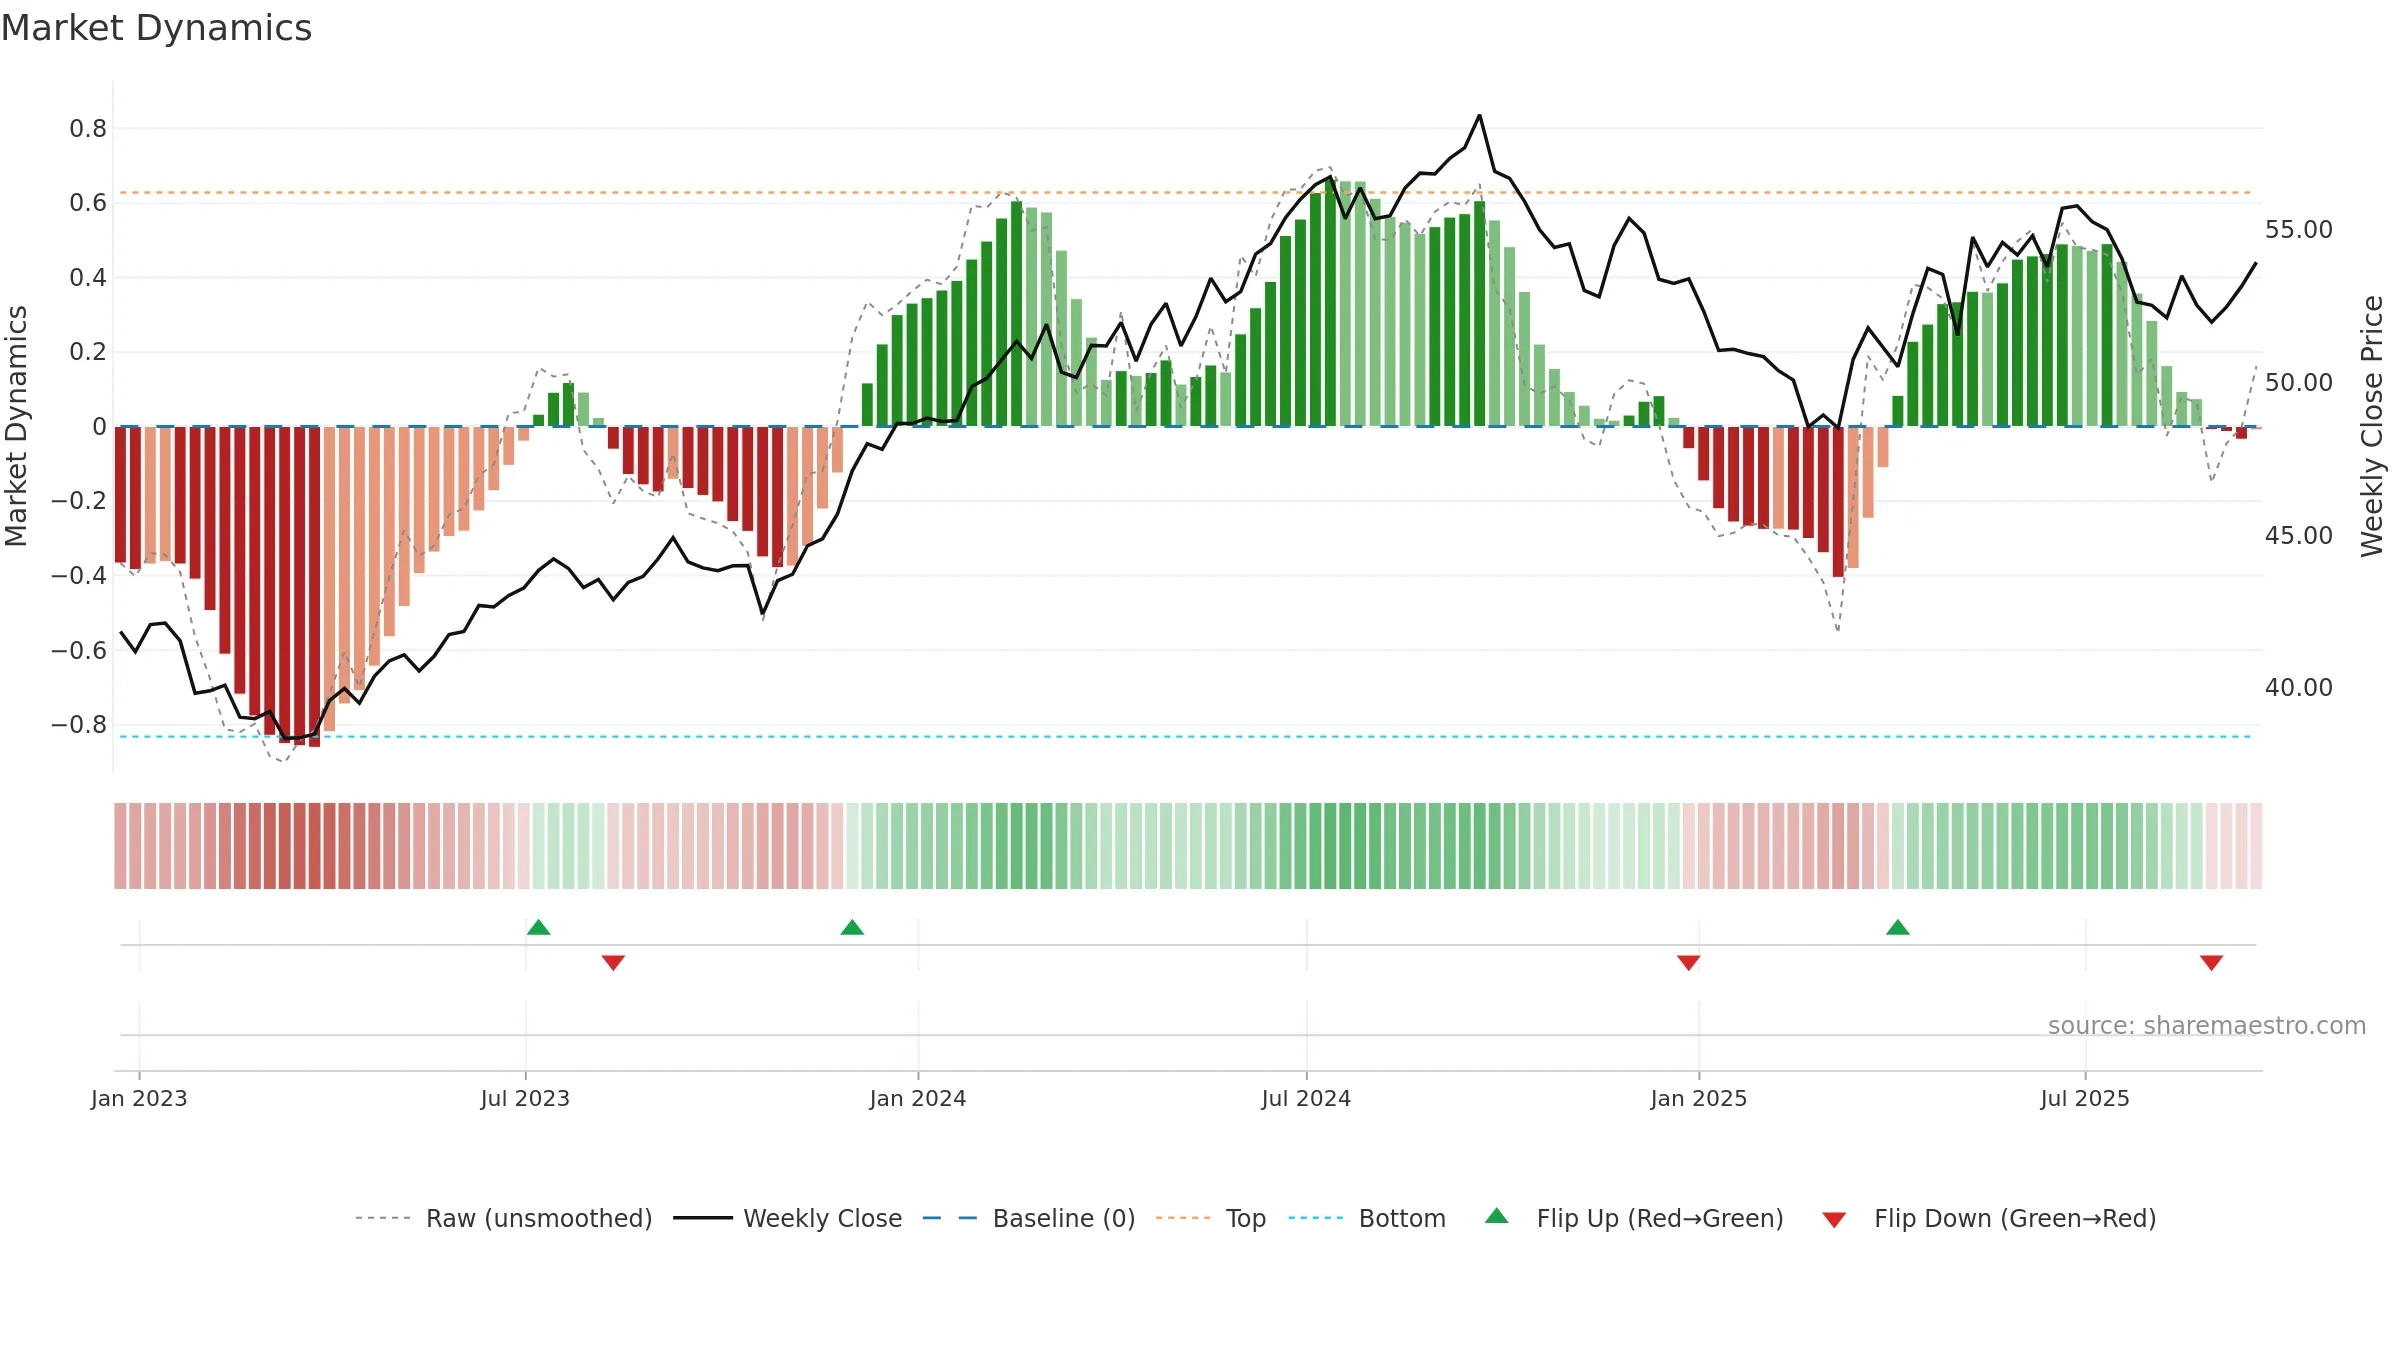Click the deepest dark red bar near −0.85

coord(314,586)
